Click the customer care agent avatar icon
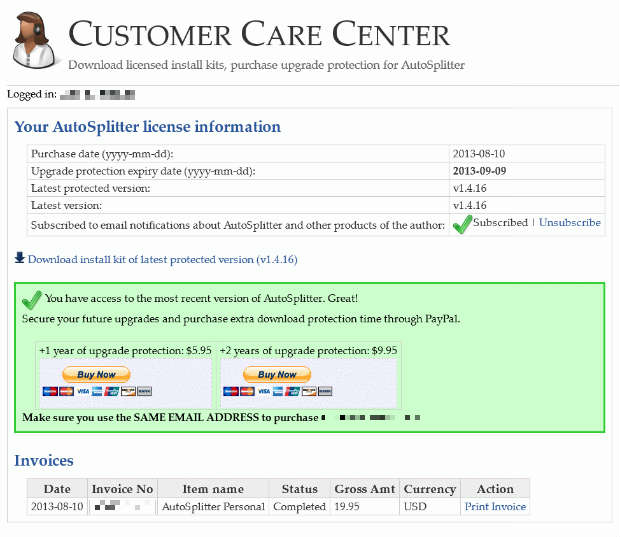 click(34, 40)
